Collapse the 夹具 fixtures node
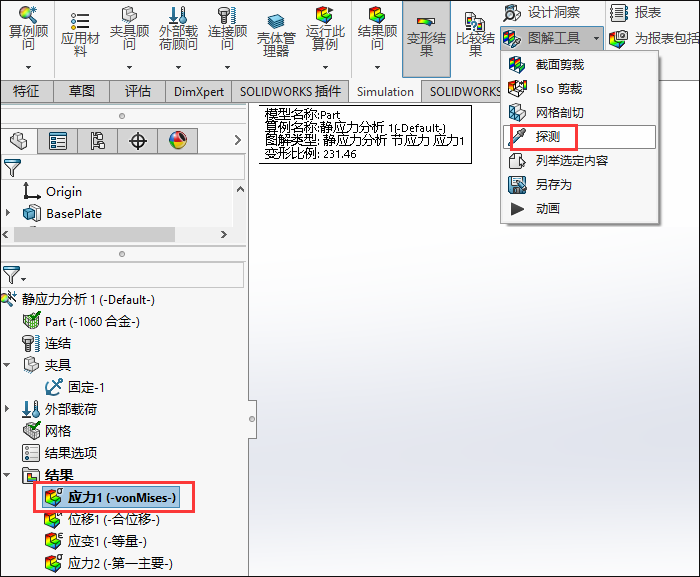 (x=7, y=365)
